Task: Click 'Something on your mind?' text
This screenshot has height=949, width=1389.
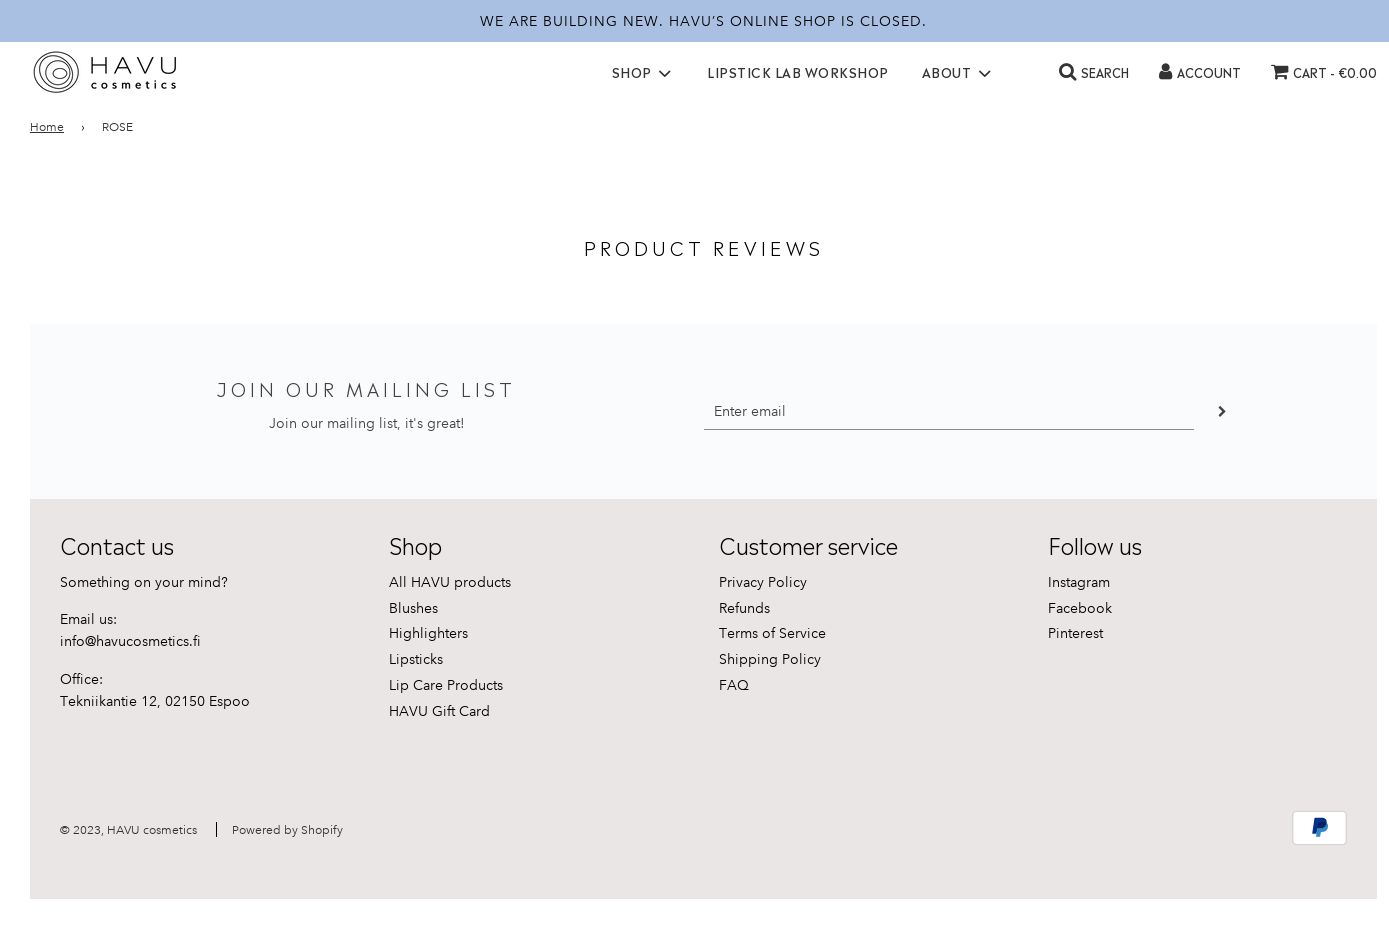Action: point(144,582)
